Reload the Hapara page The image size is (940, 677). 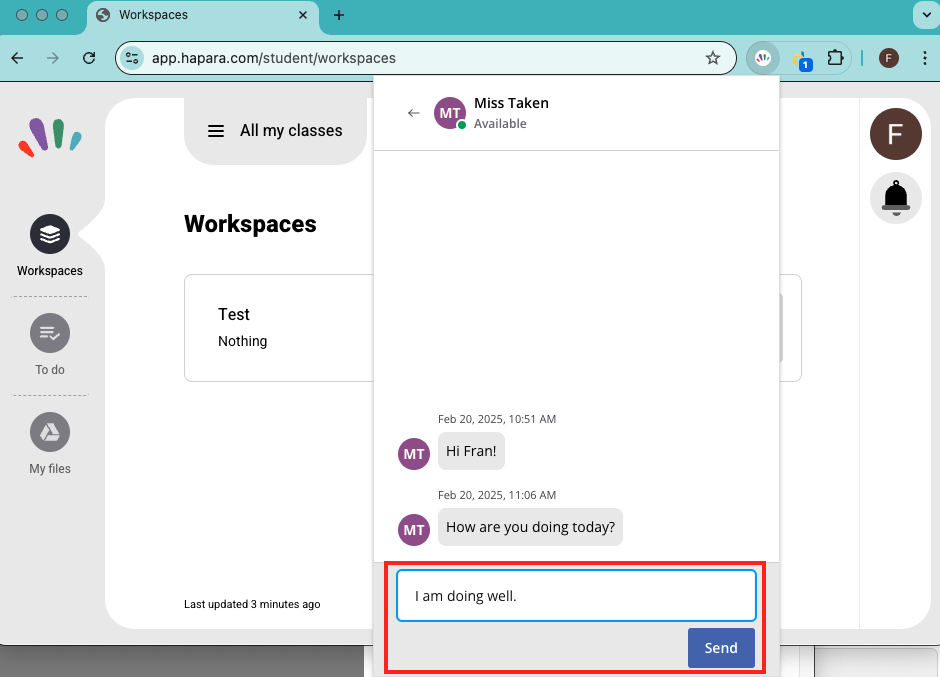pos(89,58)
